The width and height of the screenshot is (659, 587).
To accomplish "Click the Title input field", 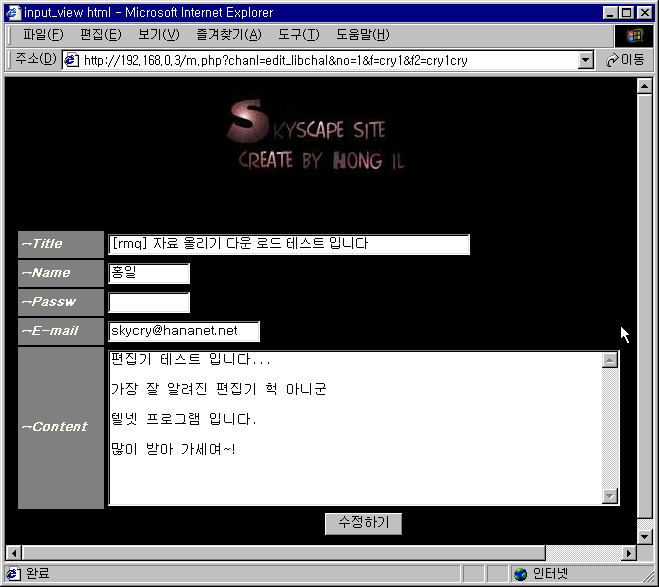I will 289,244.
